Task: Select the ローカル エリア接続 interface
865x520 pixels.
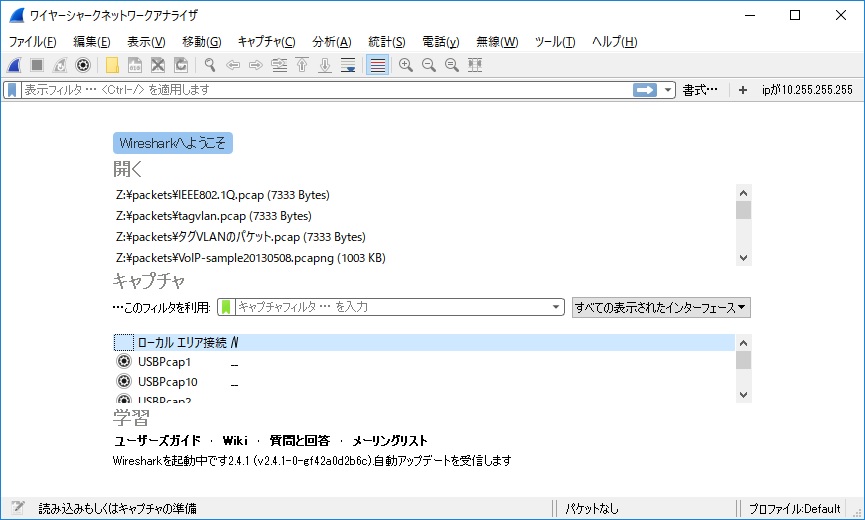Action: [424, 342]
